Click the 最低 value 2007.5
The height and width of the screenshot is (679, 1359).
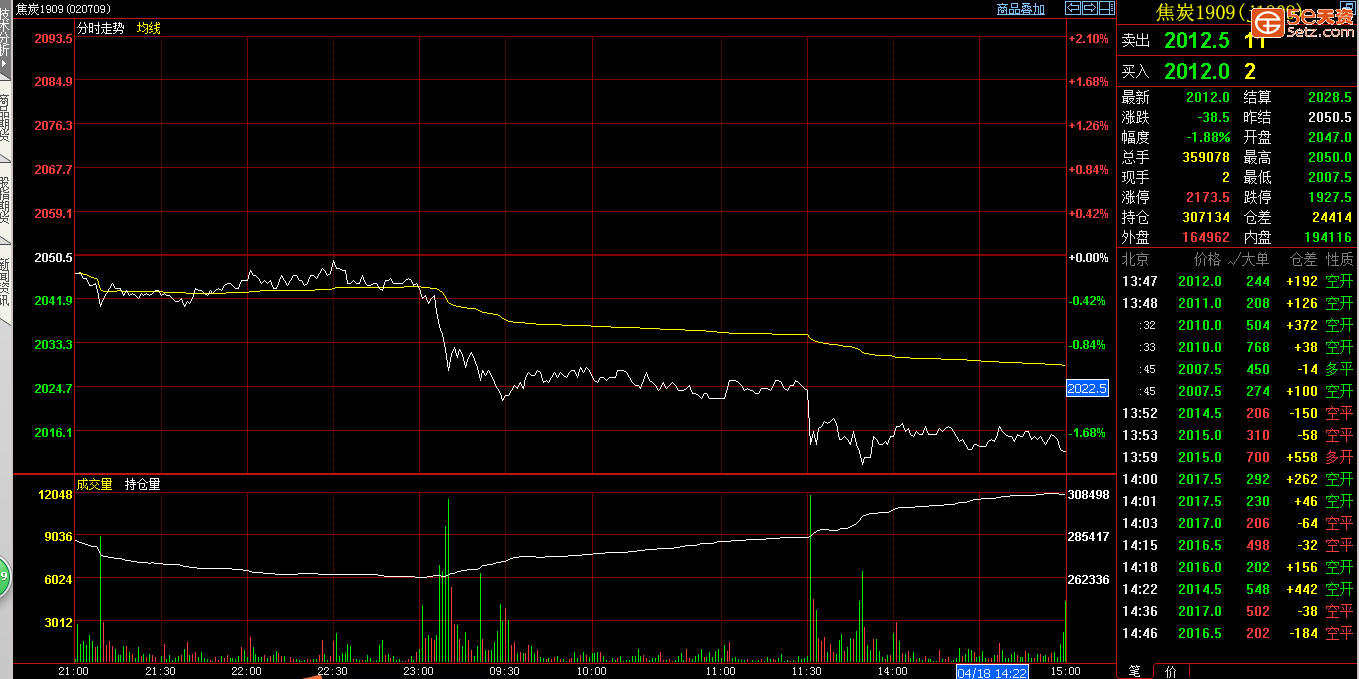tap(1330, 177)
